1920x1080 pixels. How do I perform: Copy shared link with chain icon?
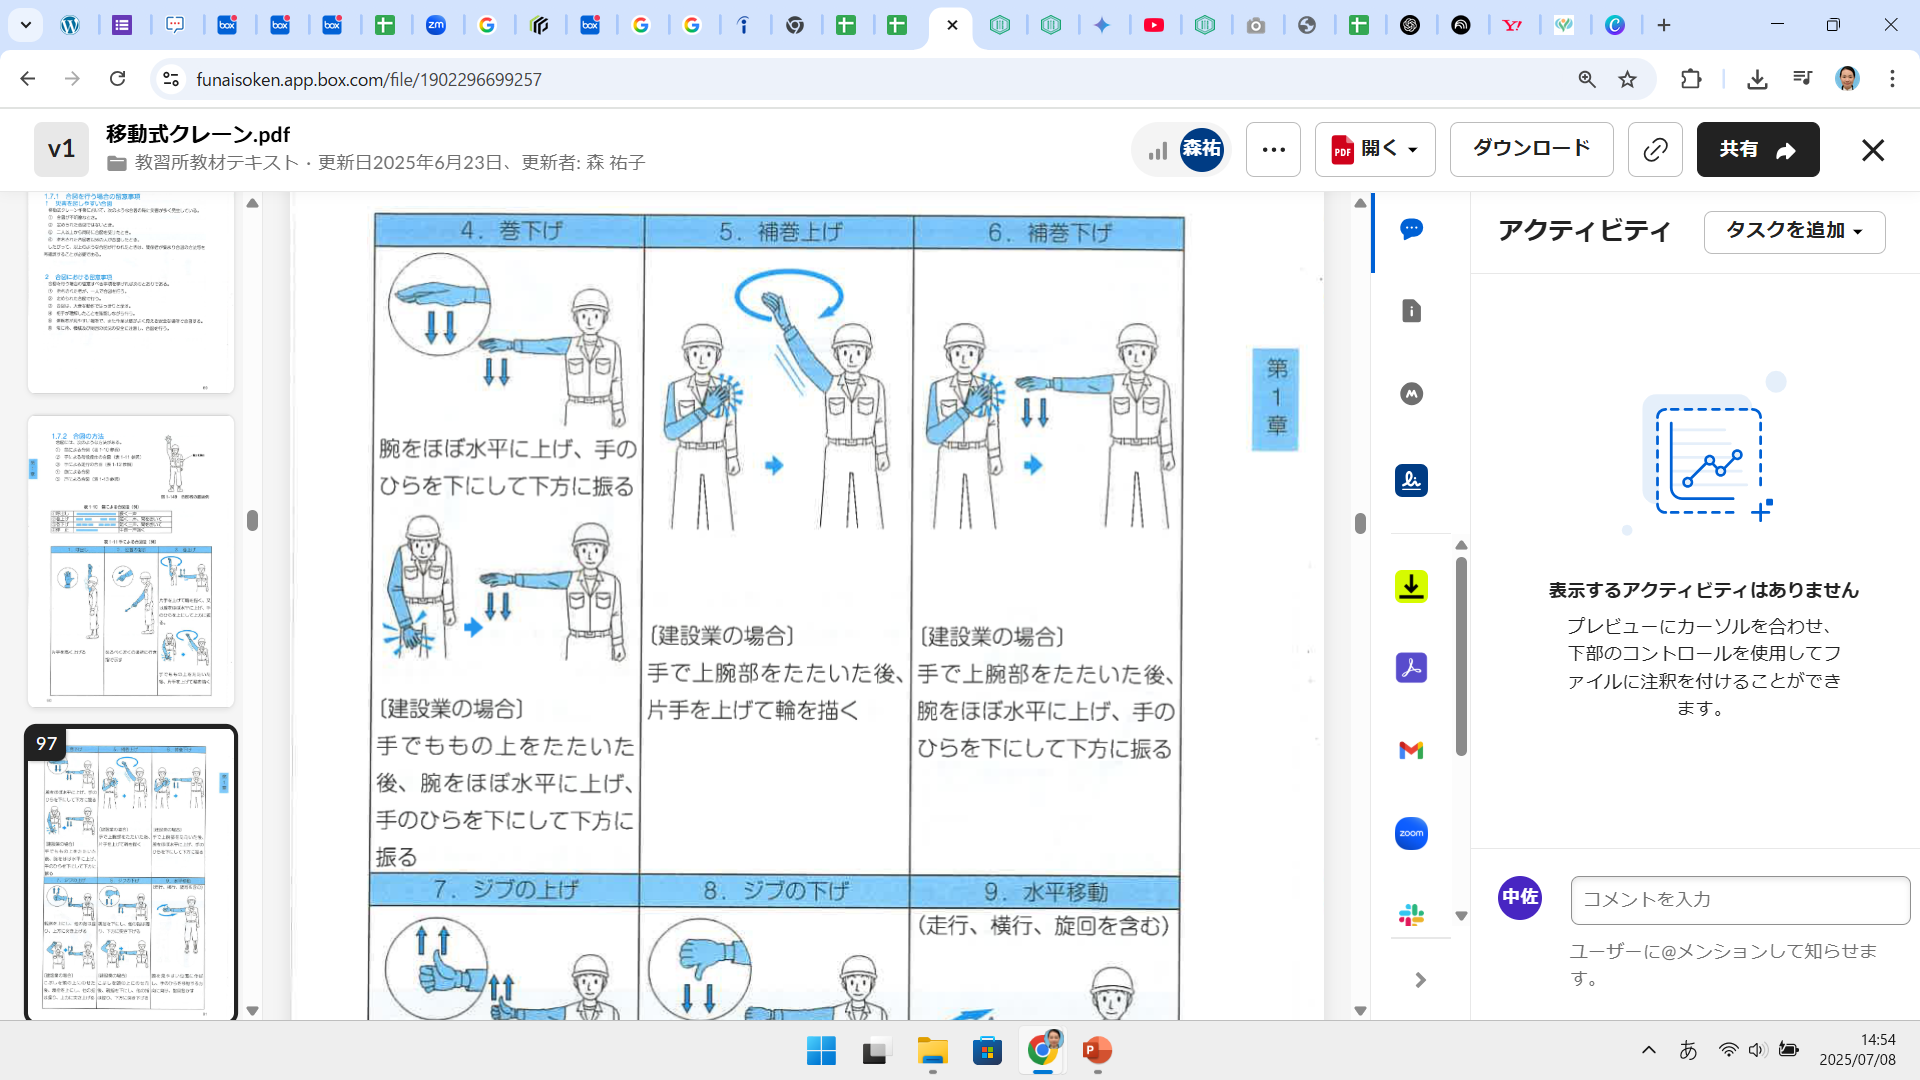pyautogui.click(x=1655, y=150)
